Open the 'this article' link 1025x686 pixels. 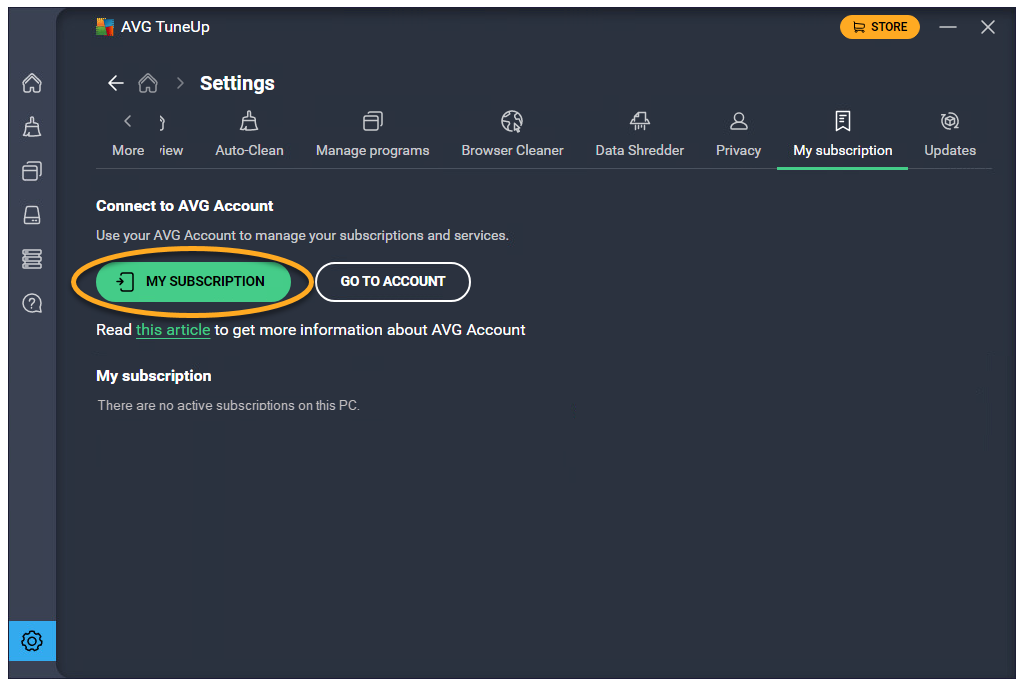173,330
